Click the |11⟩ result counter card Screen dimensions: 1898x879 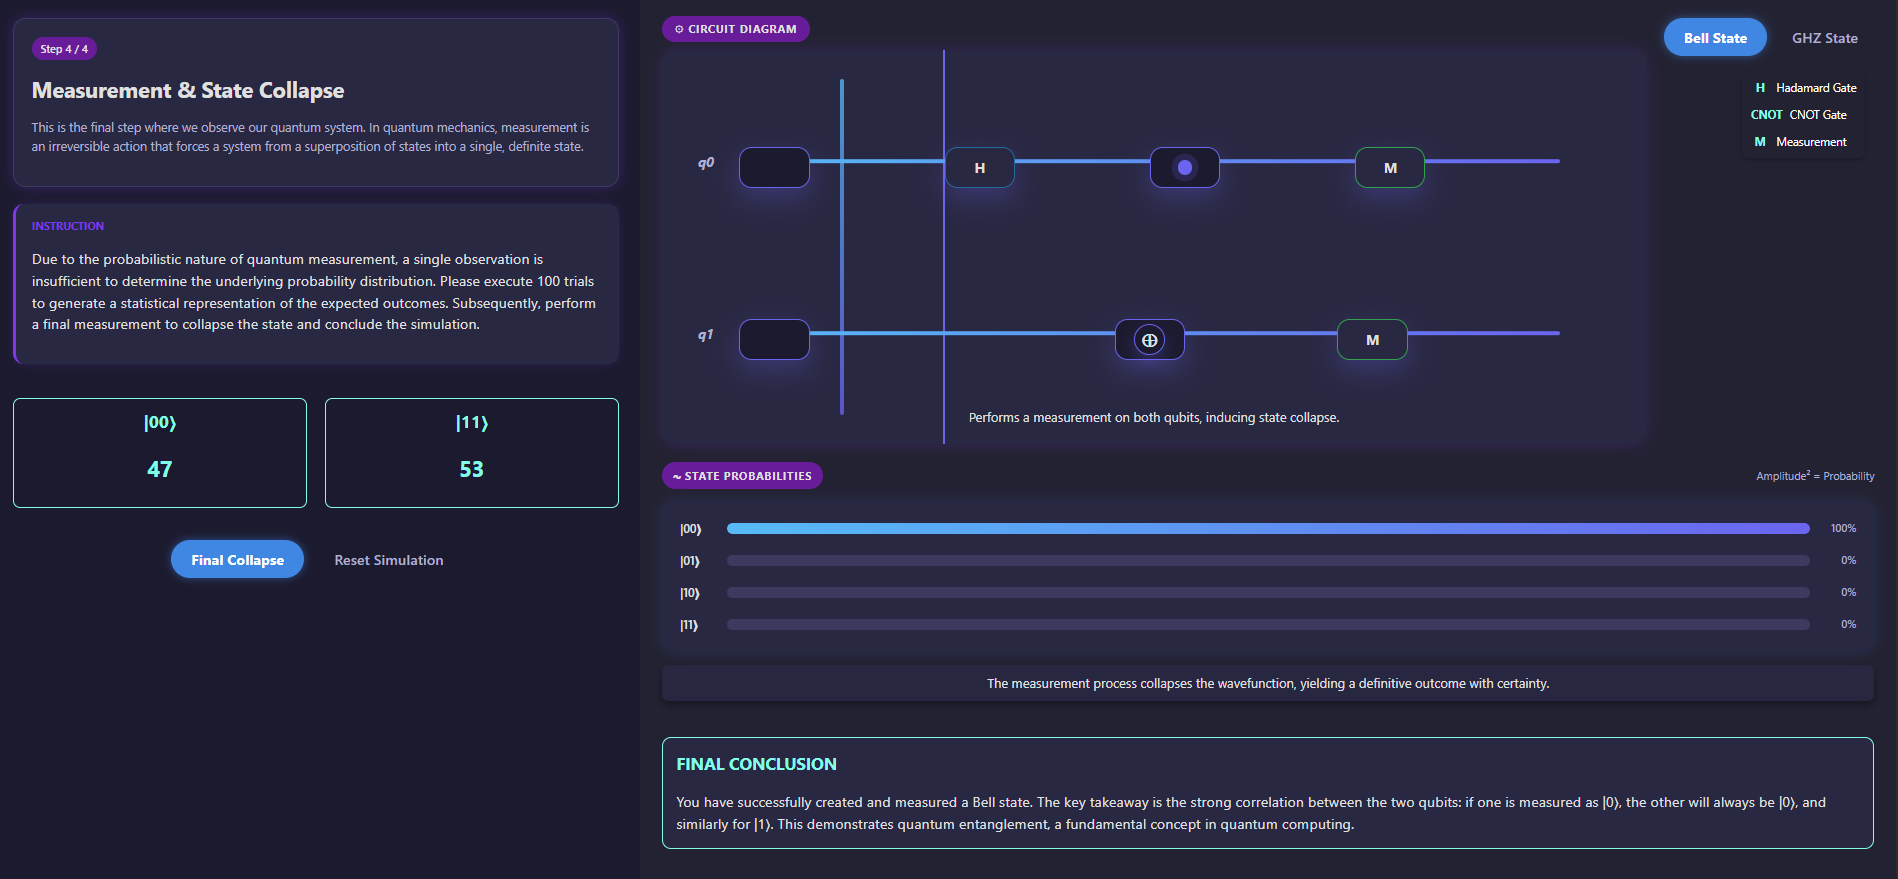[471, 453]
